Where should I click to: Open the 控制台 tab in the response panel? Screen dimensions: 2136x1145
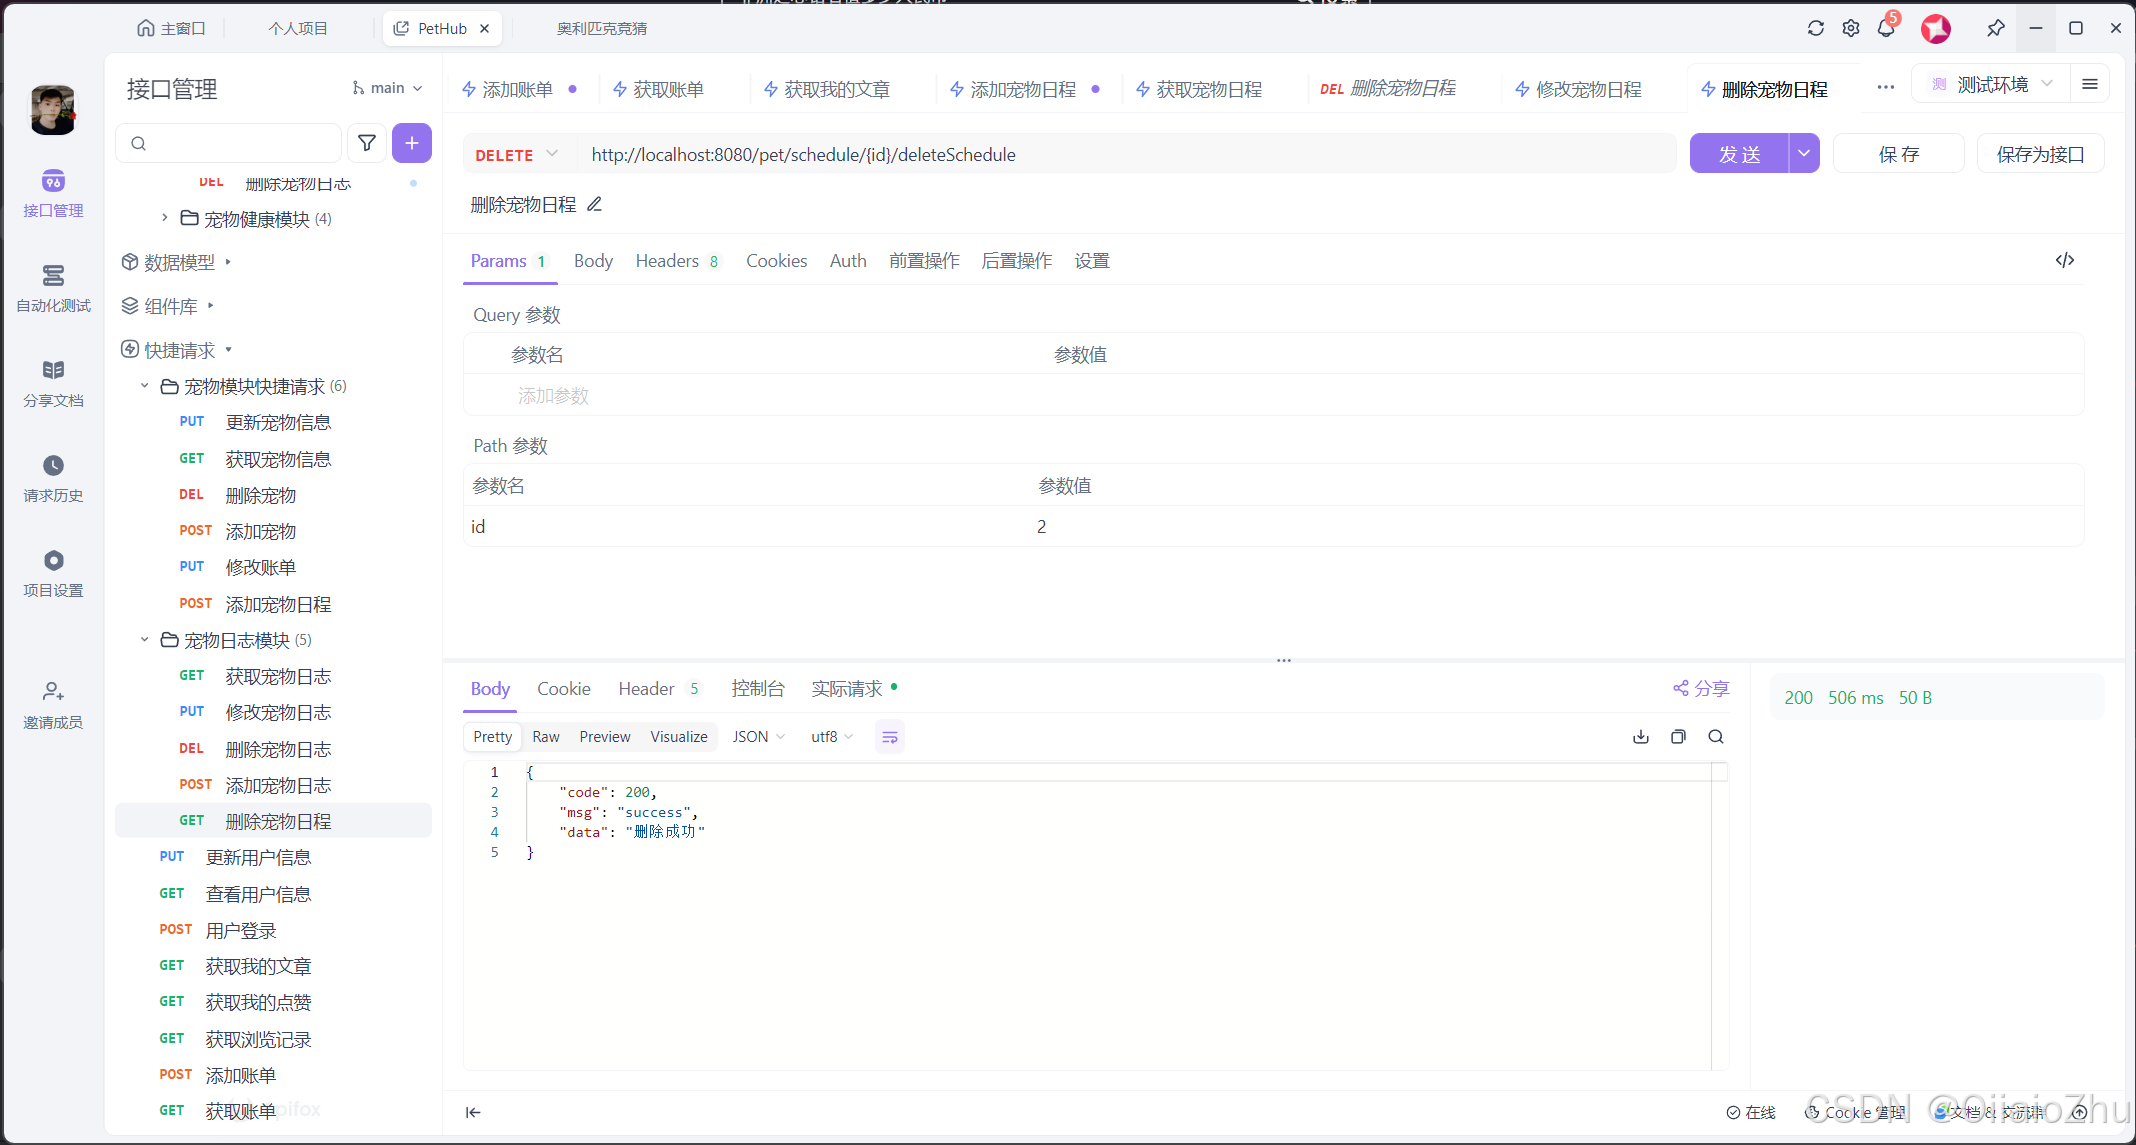click(757, 688)
